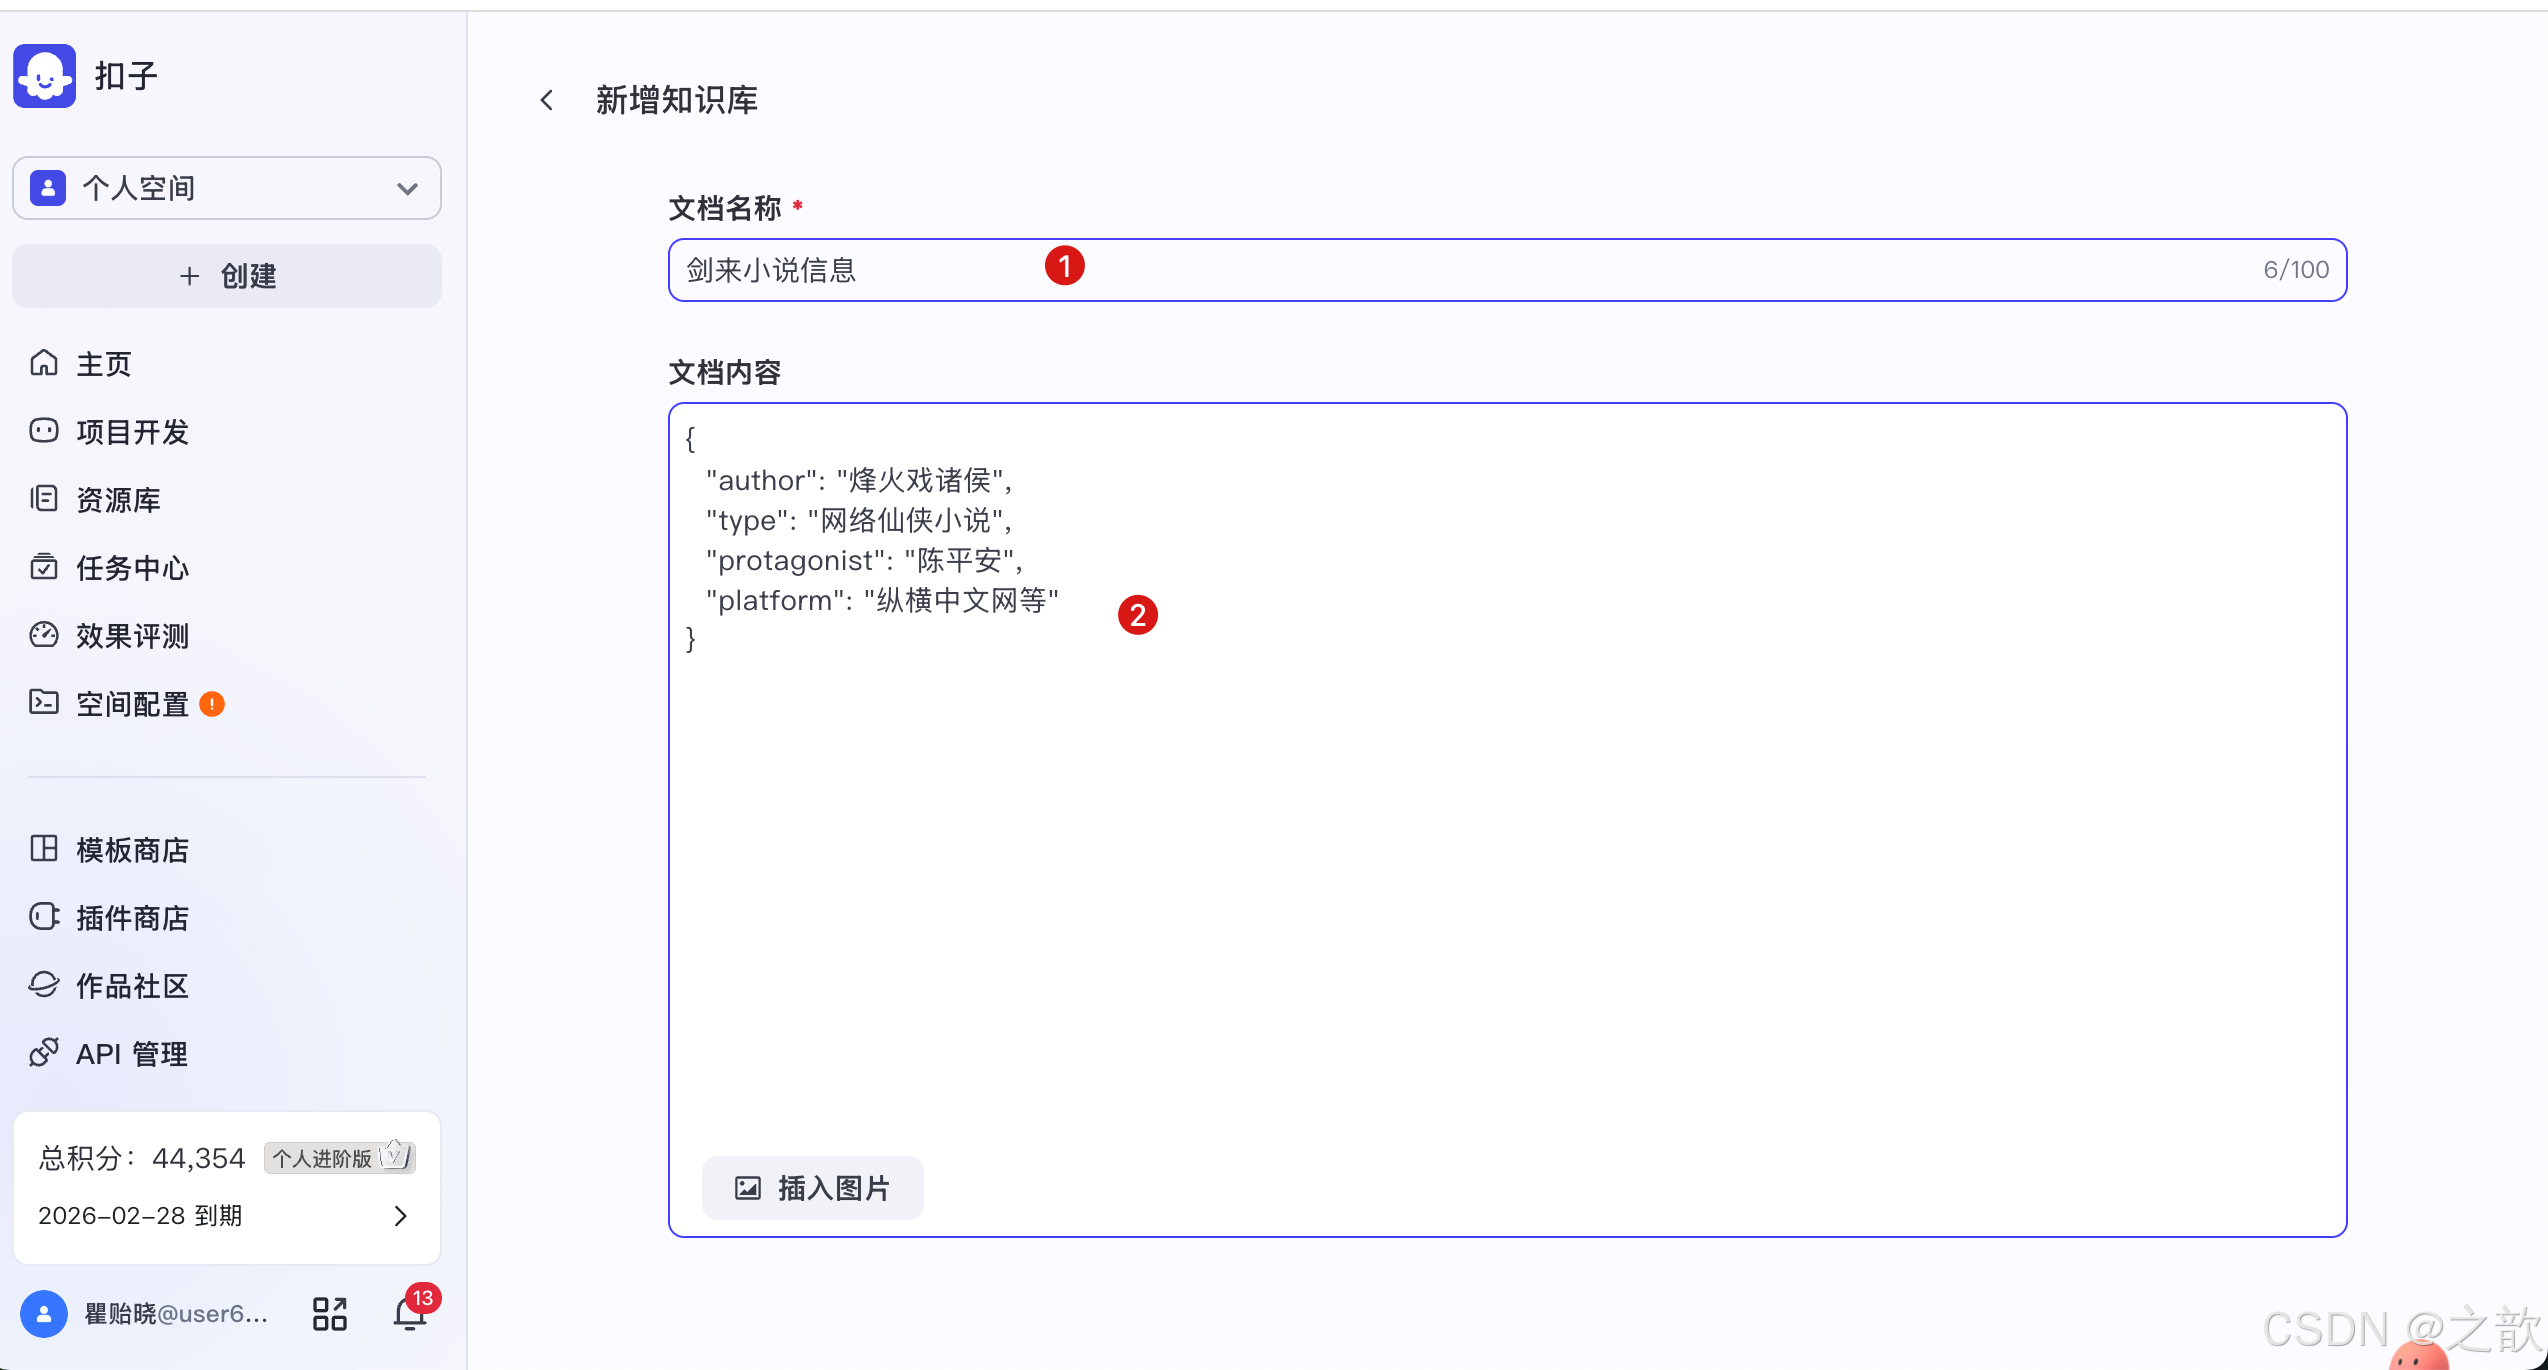Open the 主页 home page
Viewport: 2548px width, 1370px height.
click(103, 363)
